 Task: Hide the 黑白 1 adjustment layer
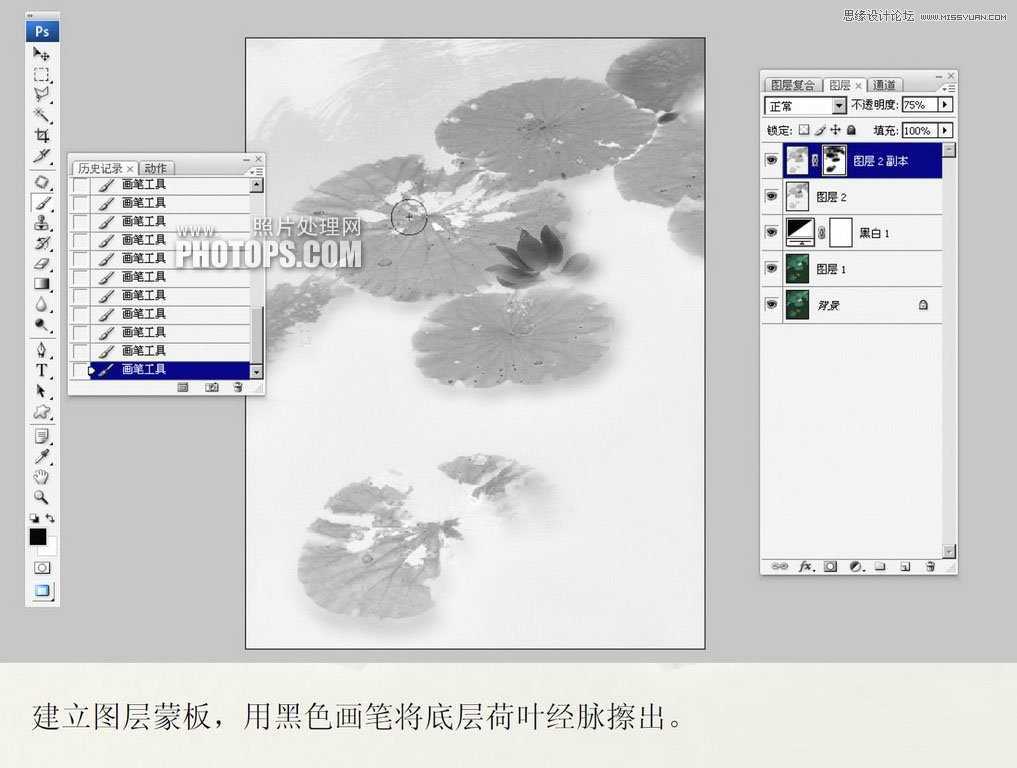point(771,232)
